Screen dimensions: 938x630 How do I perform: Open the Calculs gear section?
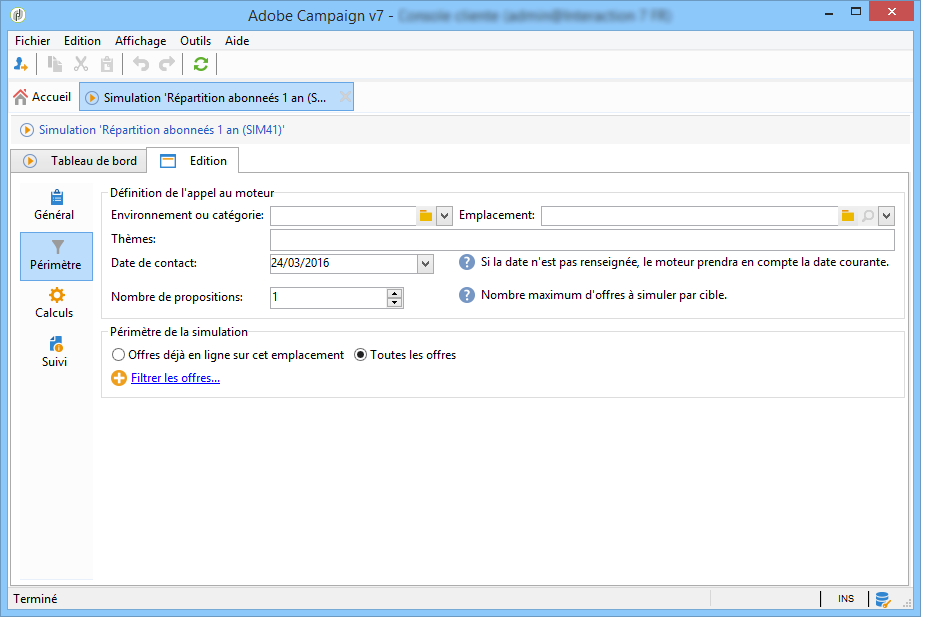(55, 303)
